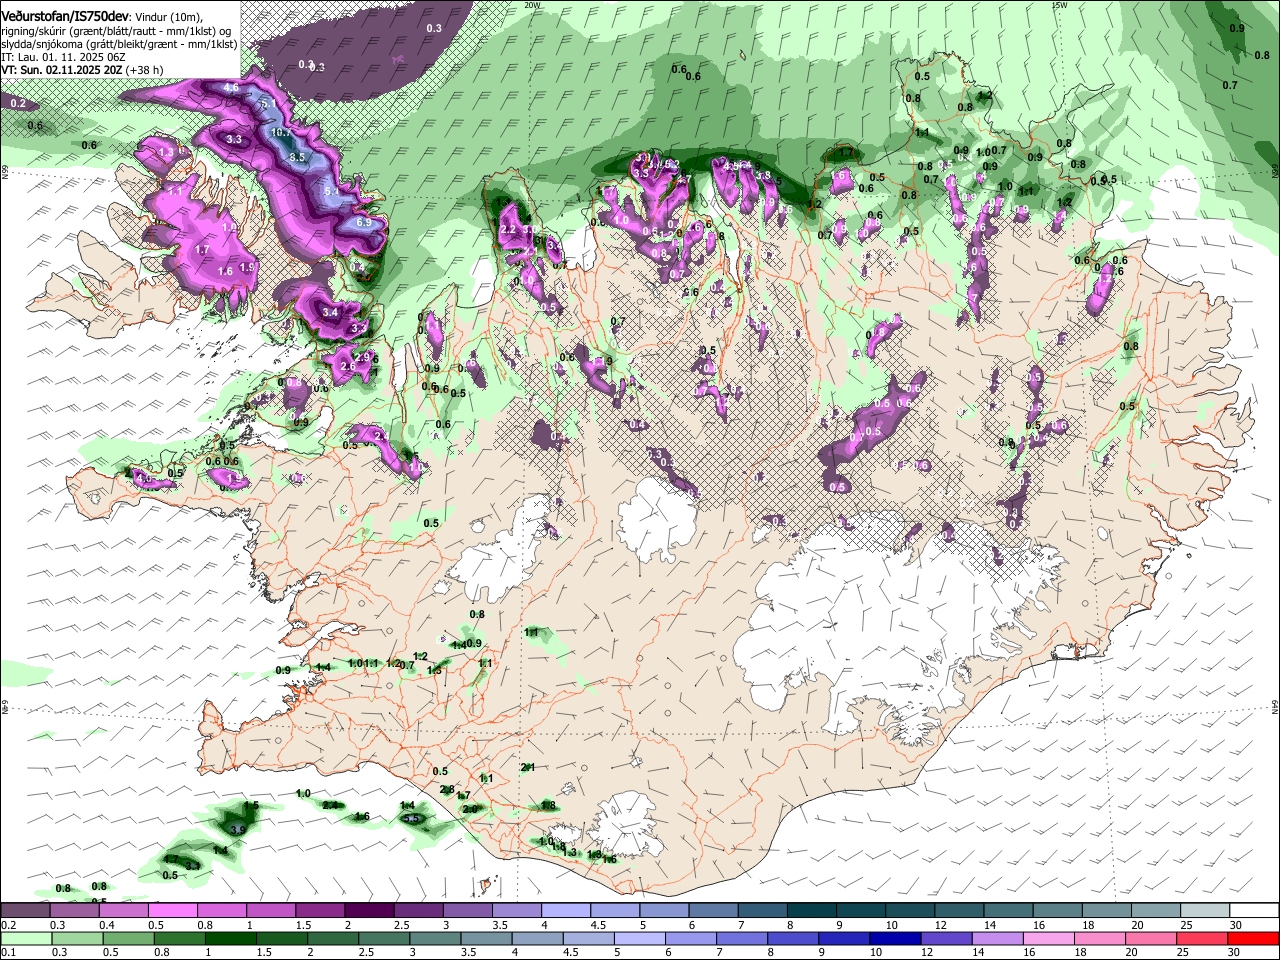Click the 0.1 label starting the lower legend row
Image resolution: width=1280 pixels, height=960 pixels.
point(7,952)
